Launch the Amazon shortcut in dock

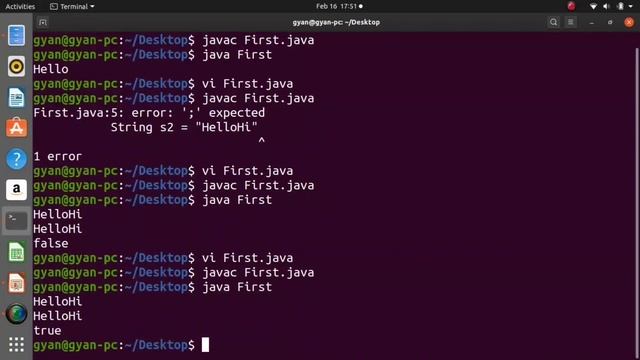click(x=16, y=190)
